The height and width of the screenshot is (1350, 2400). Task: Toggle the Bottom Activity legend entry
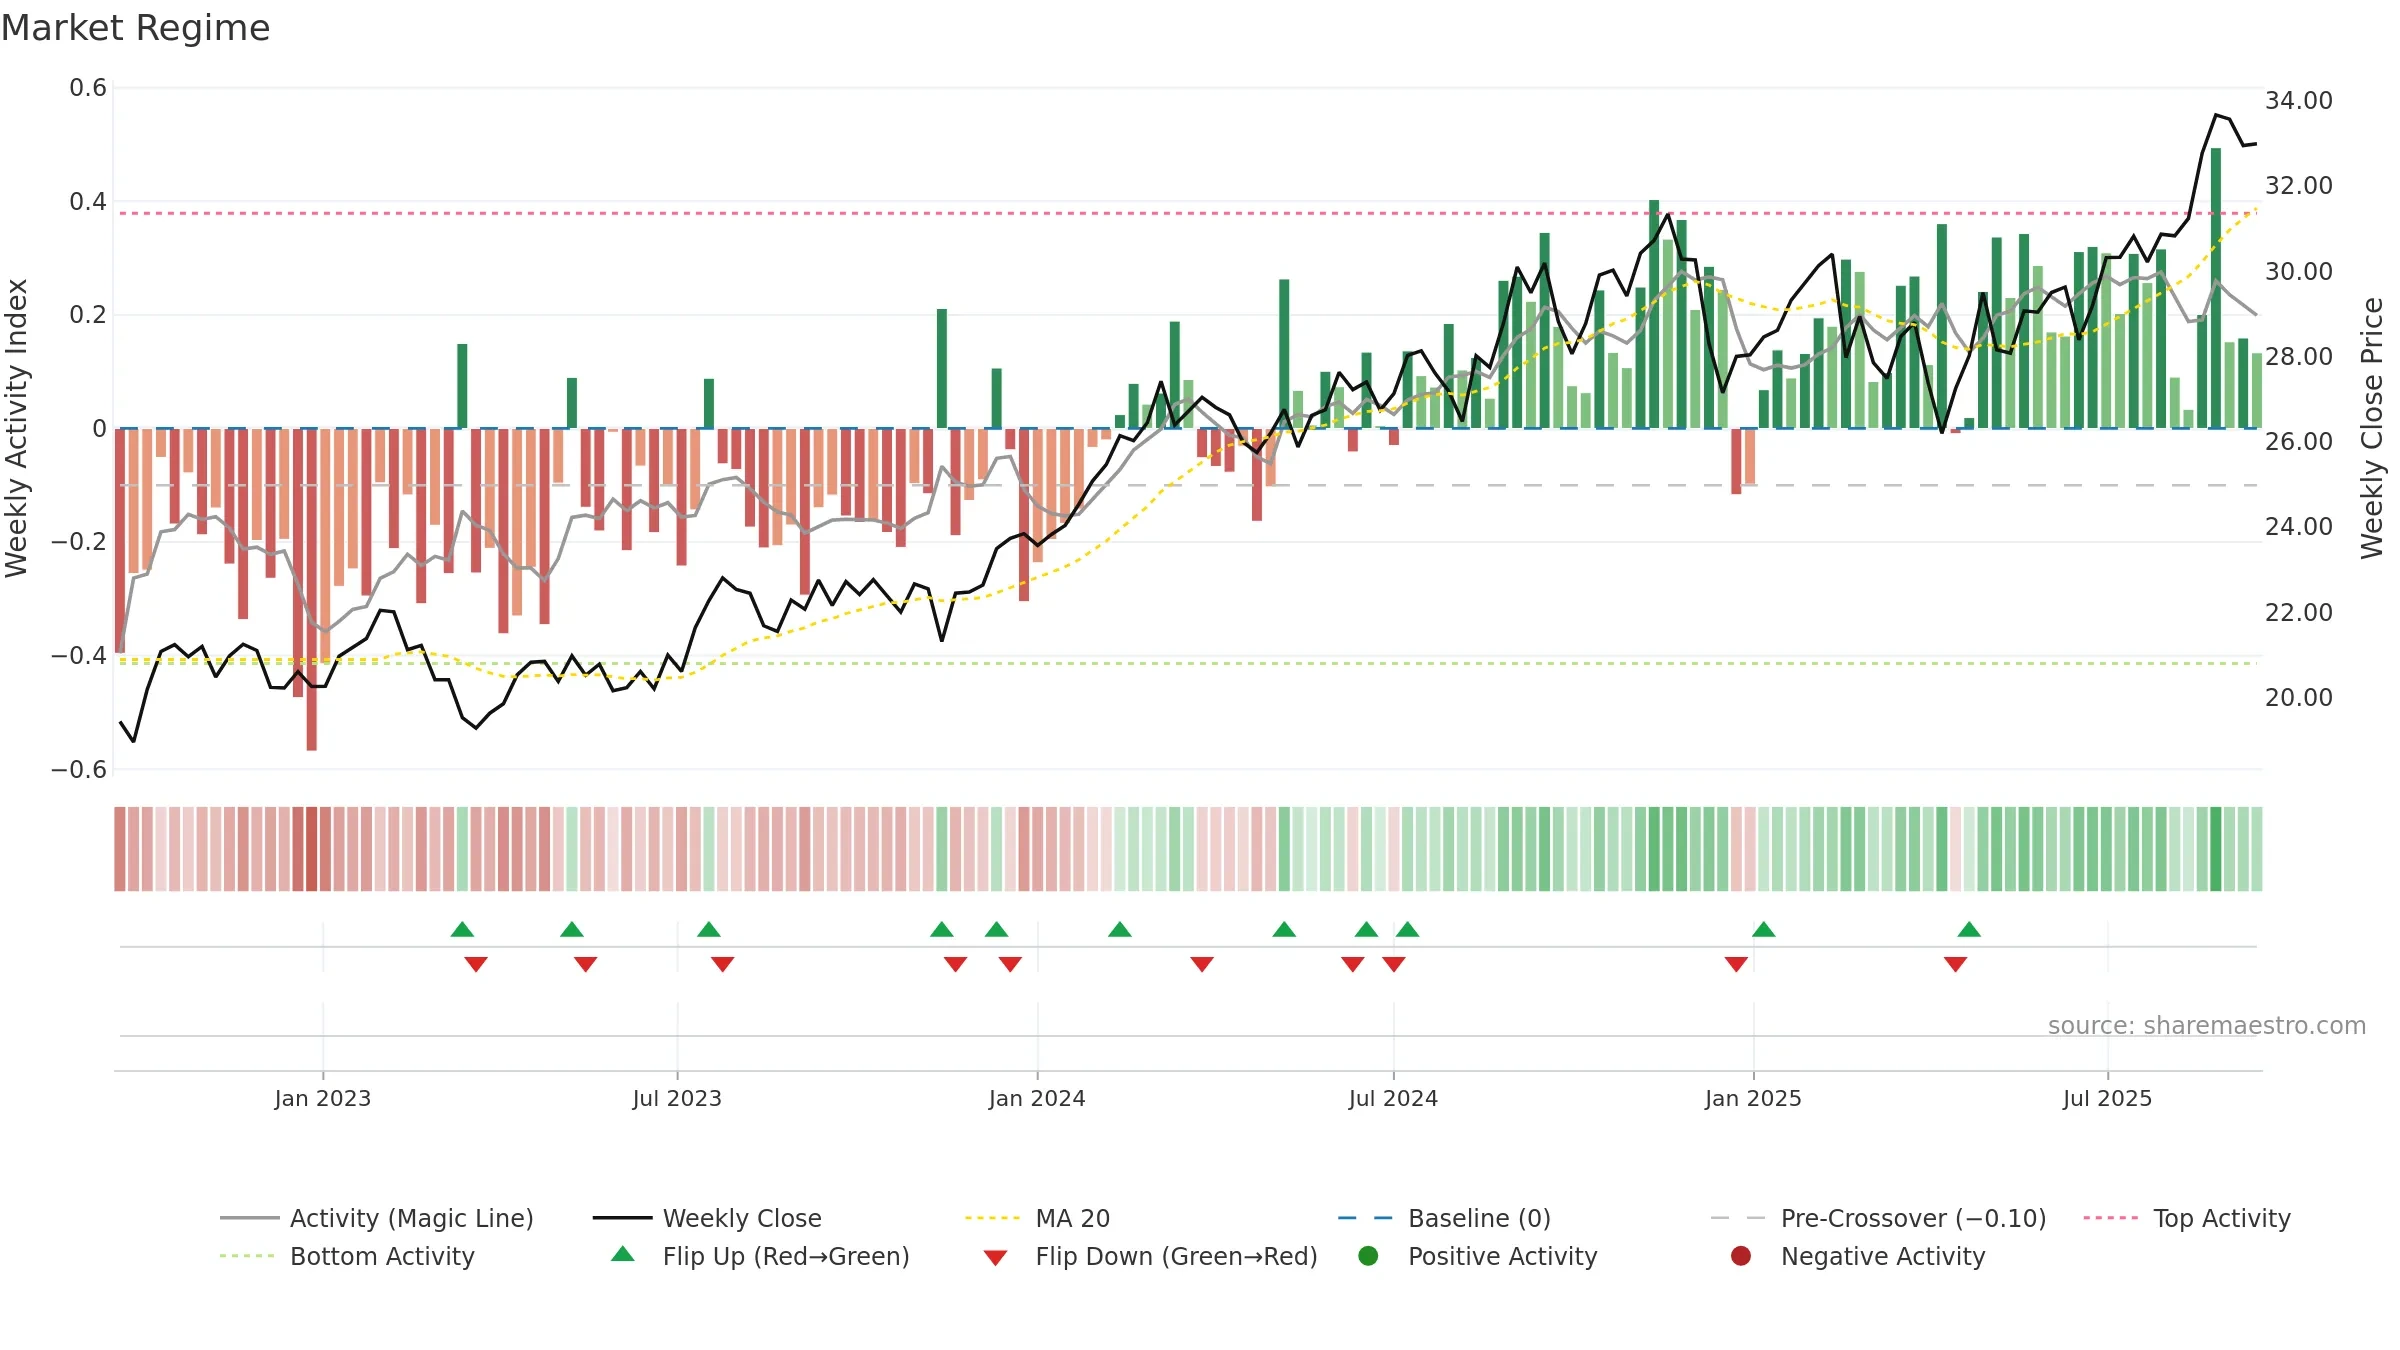point(347,1256)
